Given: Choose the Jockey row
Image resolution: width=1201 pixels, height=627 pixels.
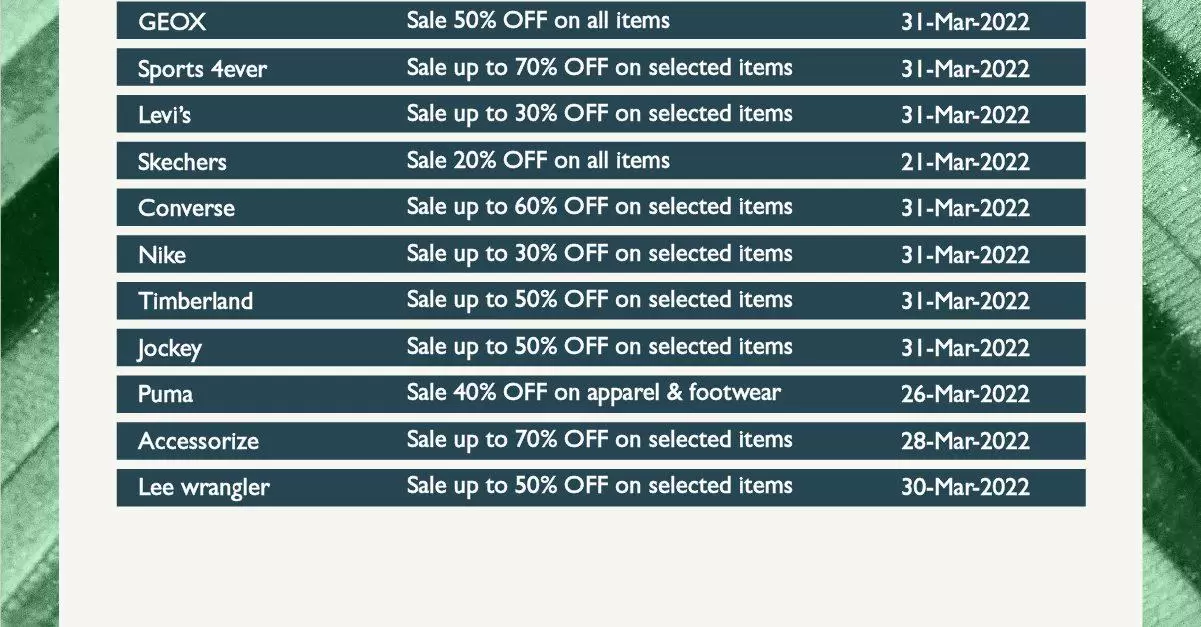Looking at the screenshot, I should (601, 348).
